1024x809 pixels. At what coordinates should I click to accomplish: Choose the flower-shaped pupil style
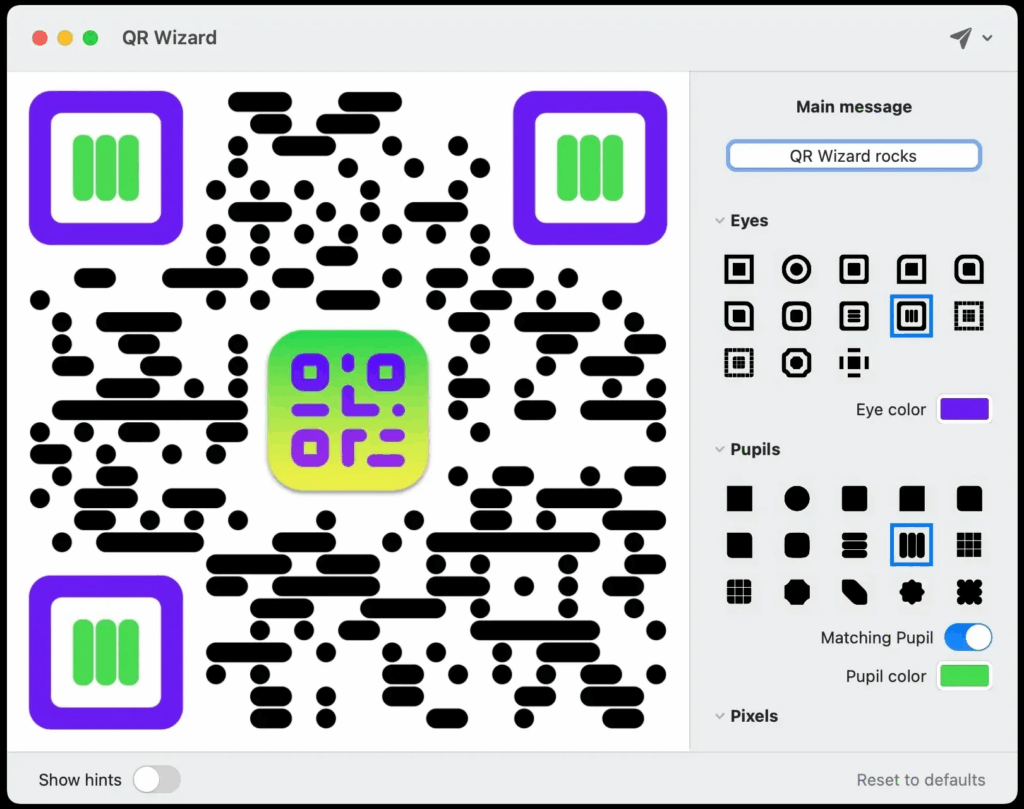[x=912, y=592]
